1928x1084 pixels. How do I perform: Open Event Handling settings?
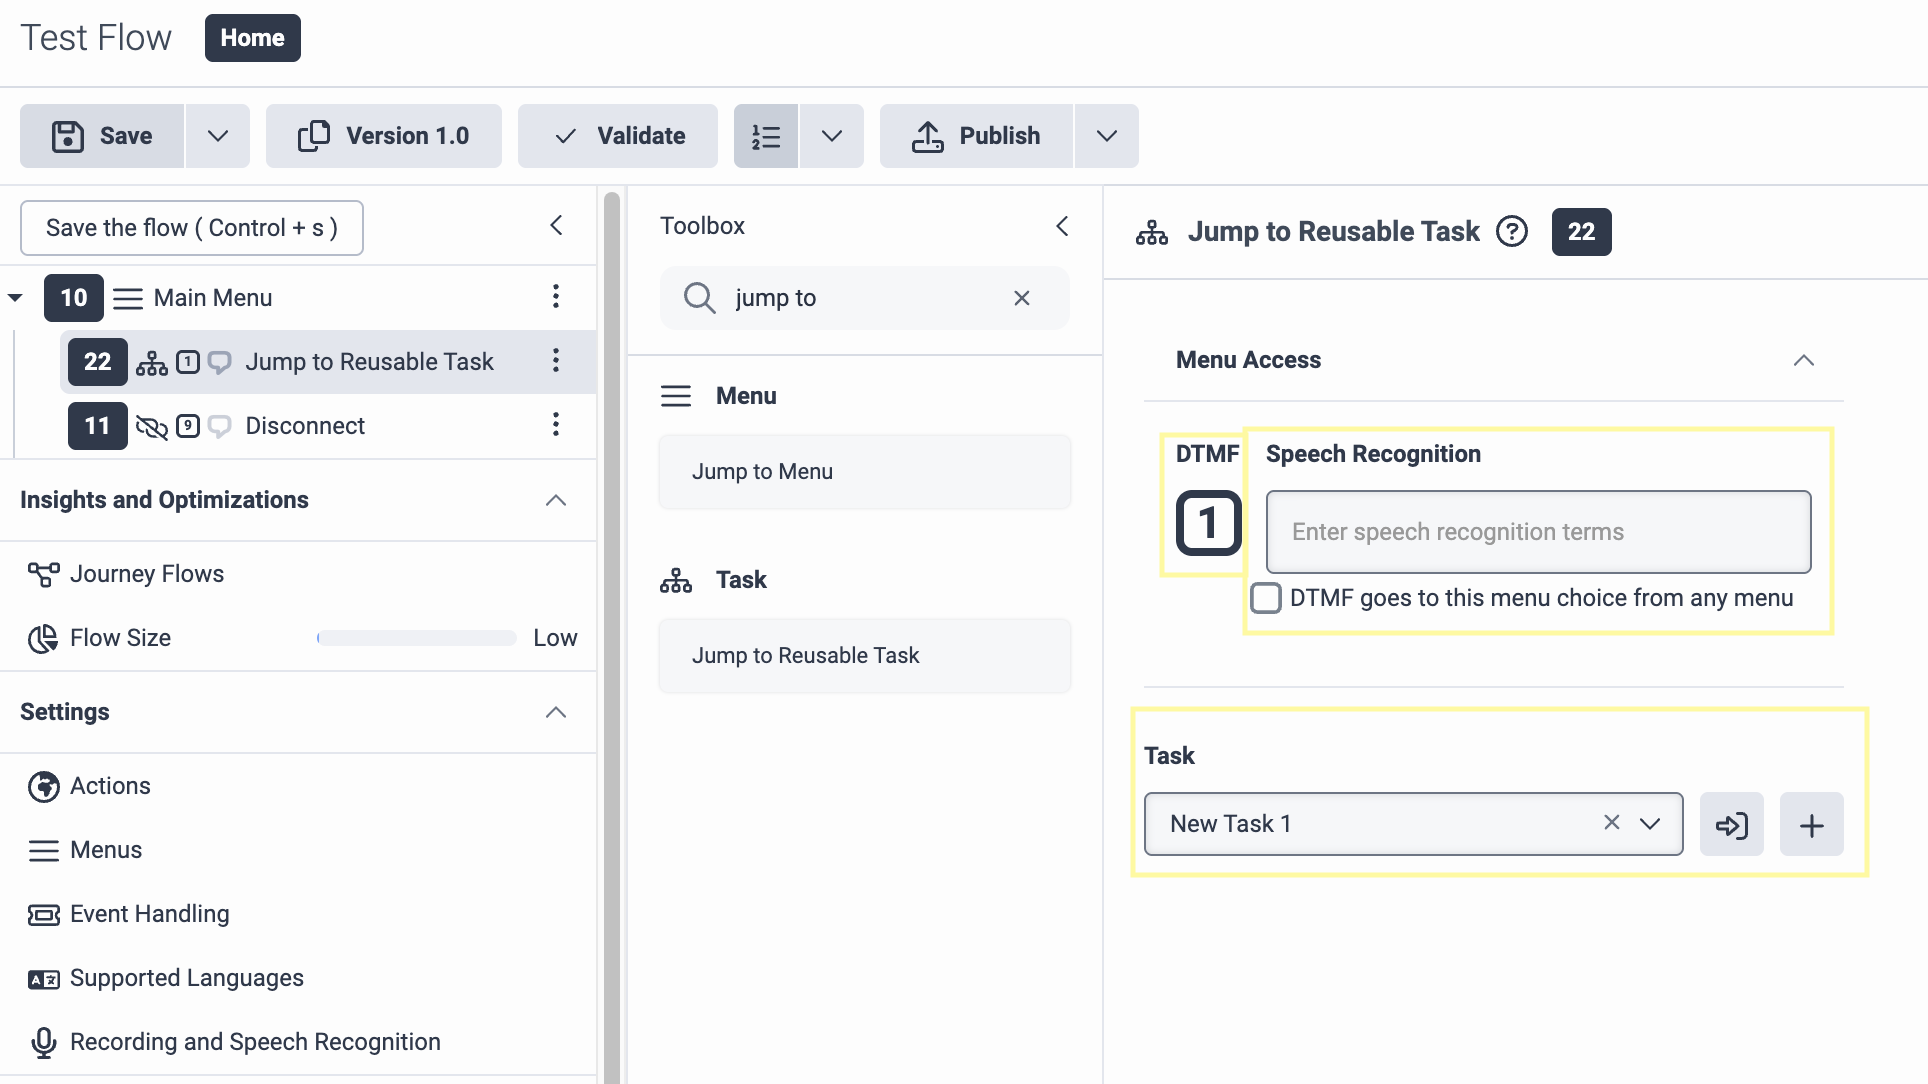[x=149, y=914]
